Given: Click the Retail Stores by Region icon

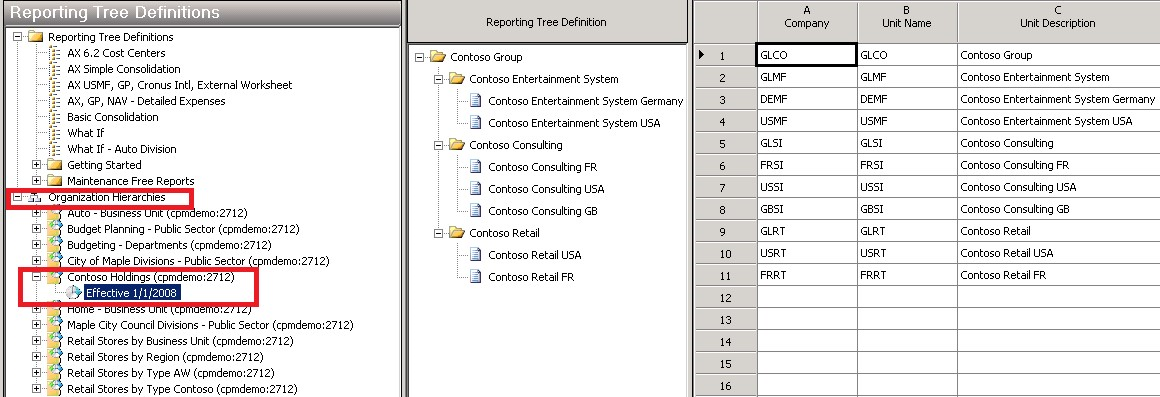Looking at the screenshot, I should [55, 357].
